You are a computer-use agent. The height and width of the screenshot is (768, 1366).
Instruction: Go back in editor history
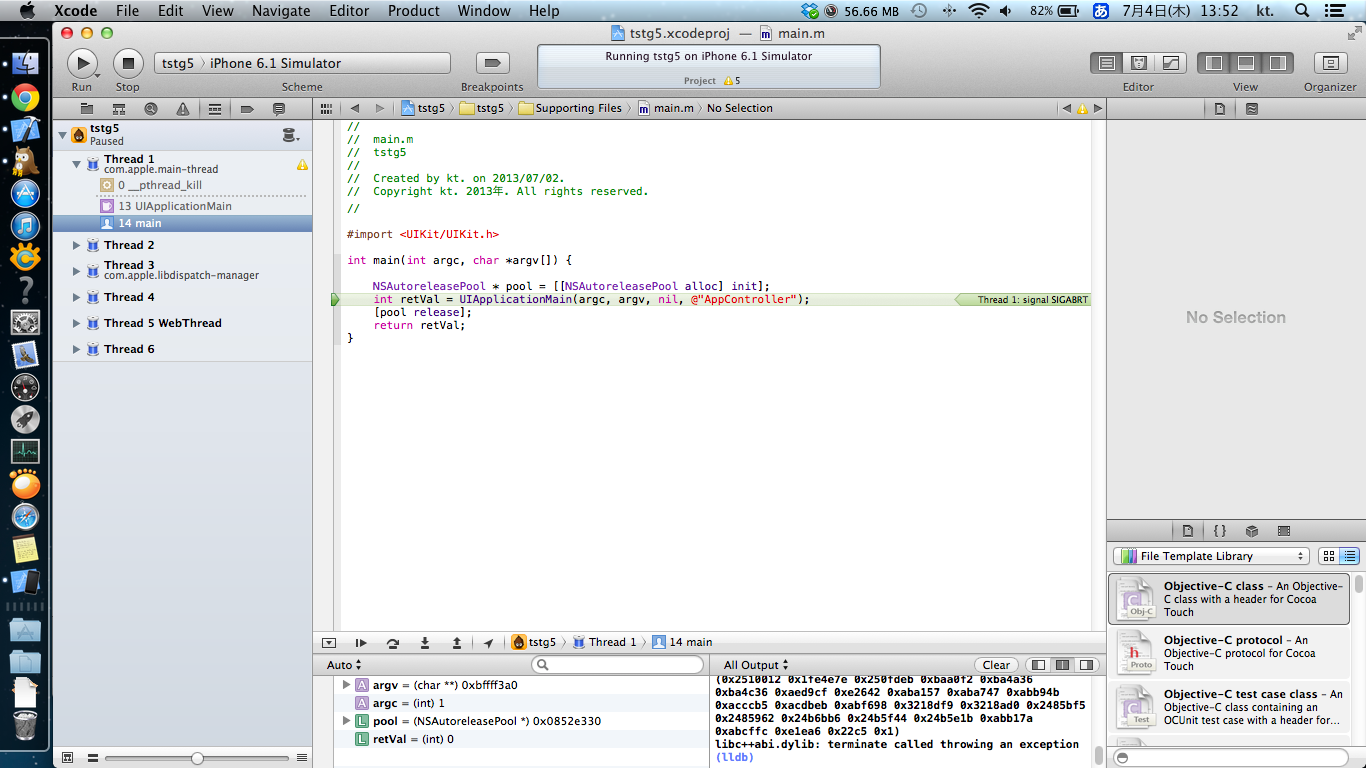pos(355,108)
